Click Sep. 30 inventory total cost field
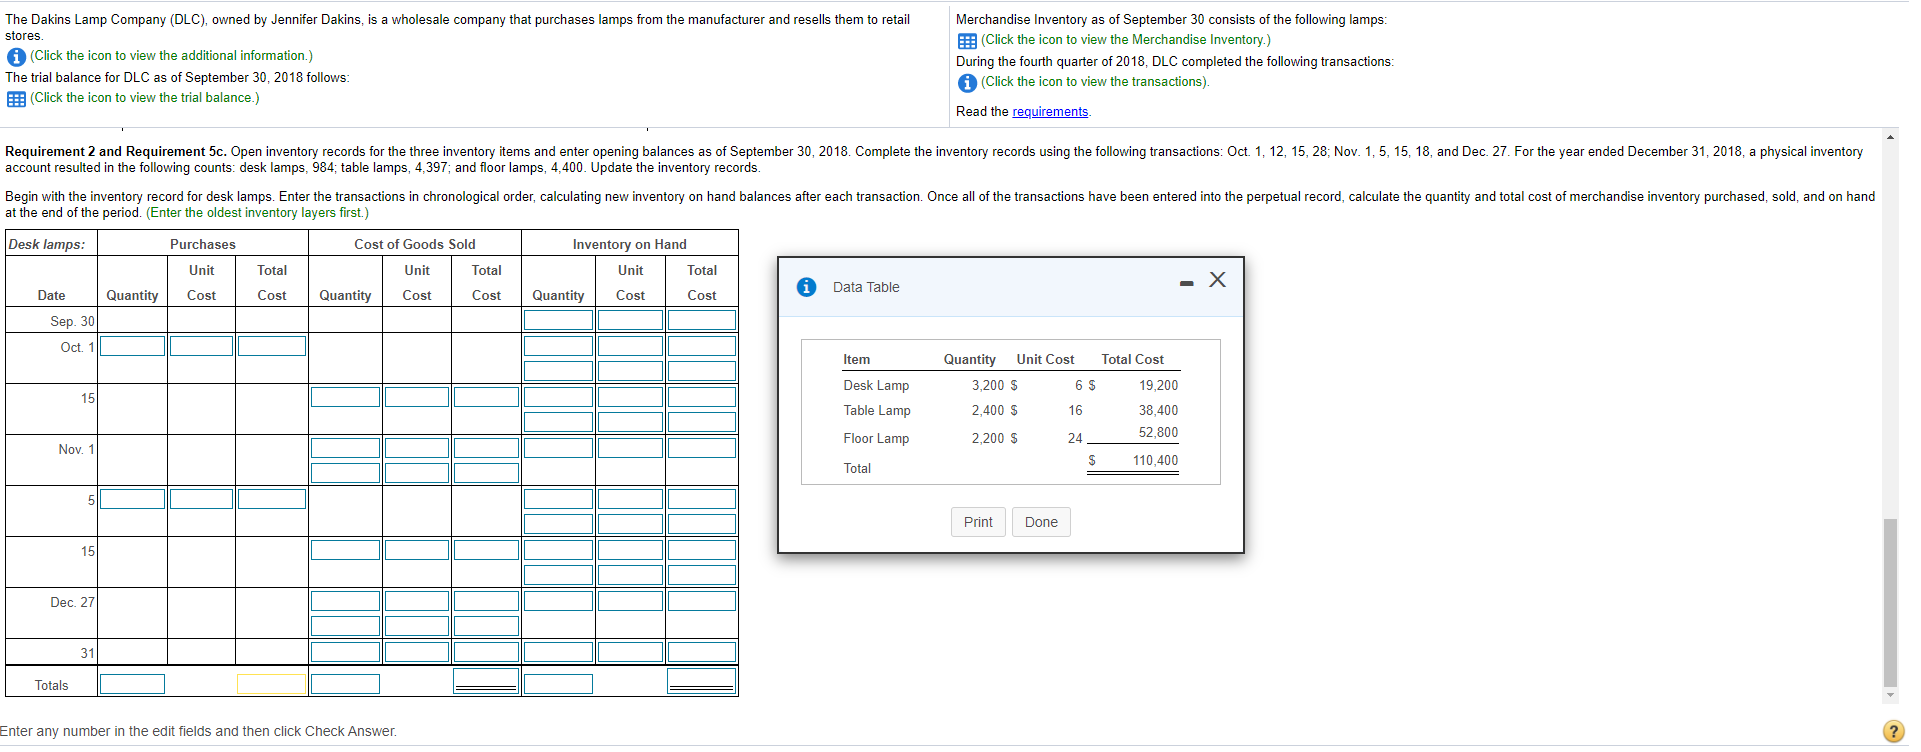 click(x=702, y=320)
